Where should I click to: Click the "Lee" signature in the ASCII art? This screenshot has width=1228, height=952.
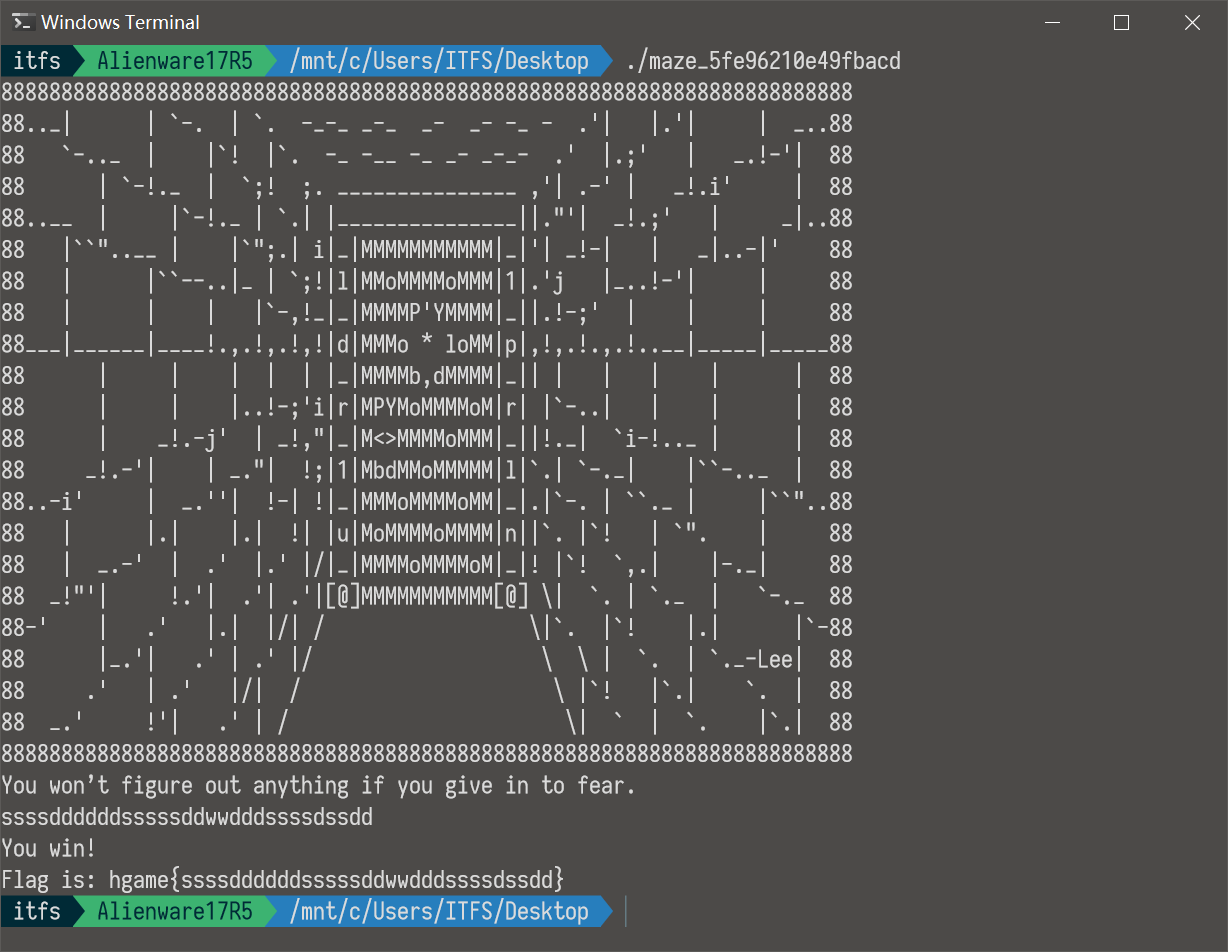(x=775, y=660)
